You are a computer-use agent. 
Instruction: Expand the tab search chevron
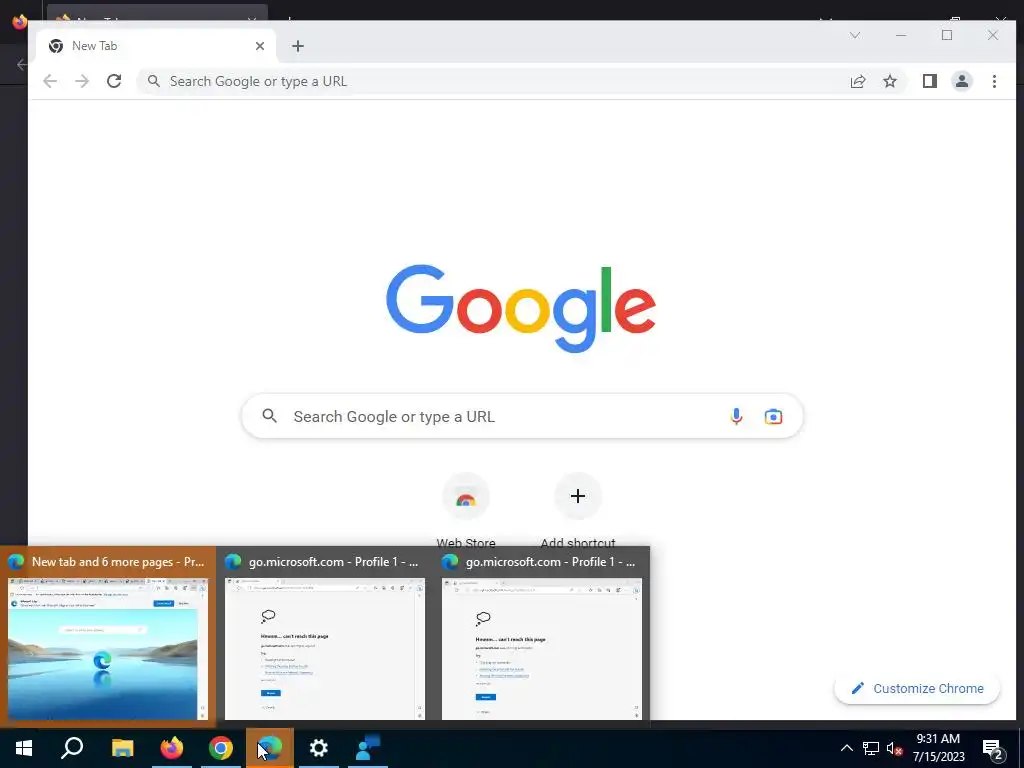[854, 35]
